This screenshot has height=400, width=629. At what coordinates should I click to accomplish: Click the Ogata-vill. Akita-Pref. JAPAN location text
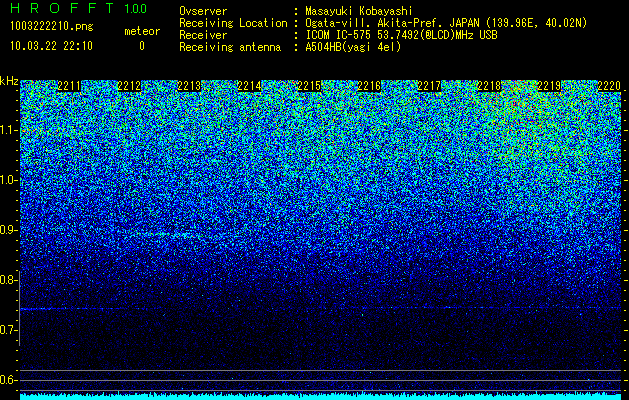(446, 23)
